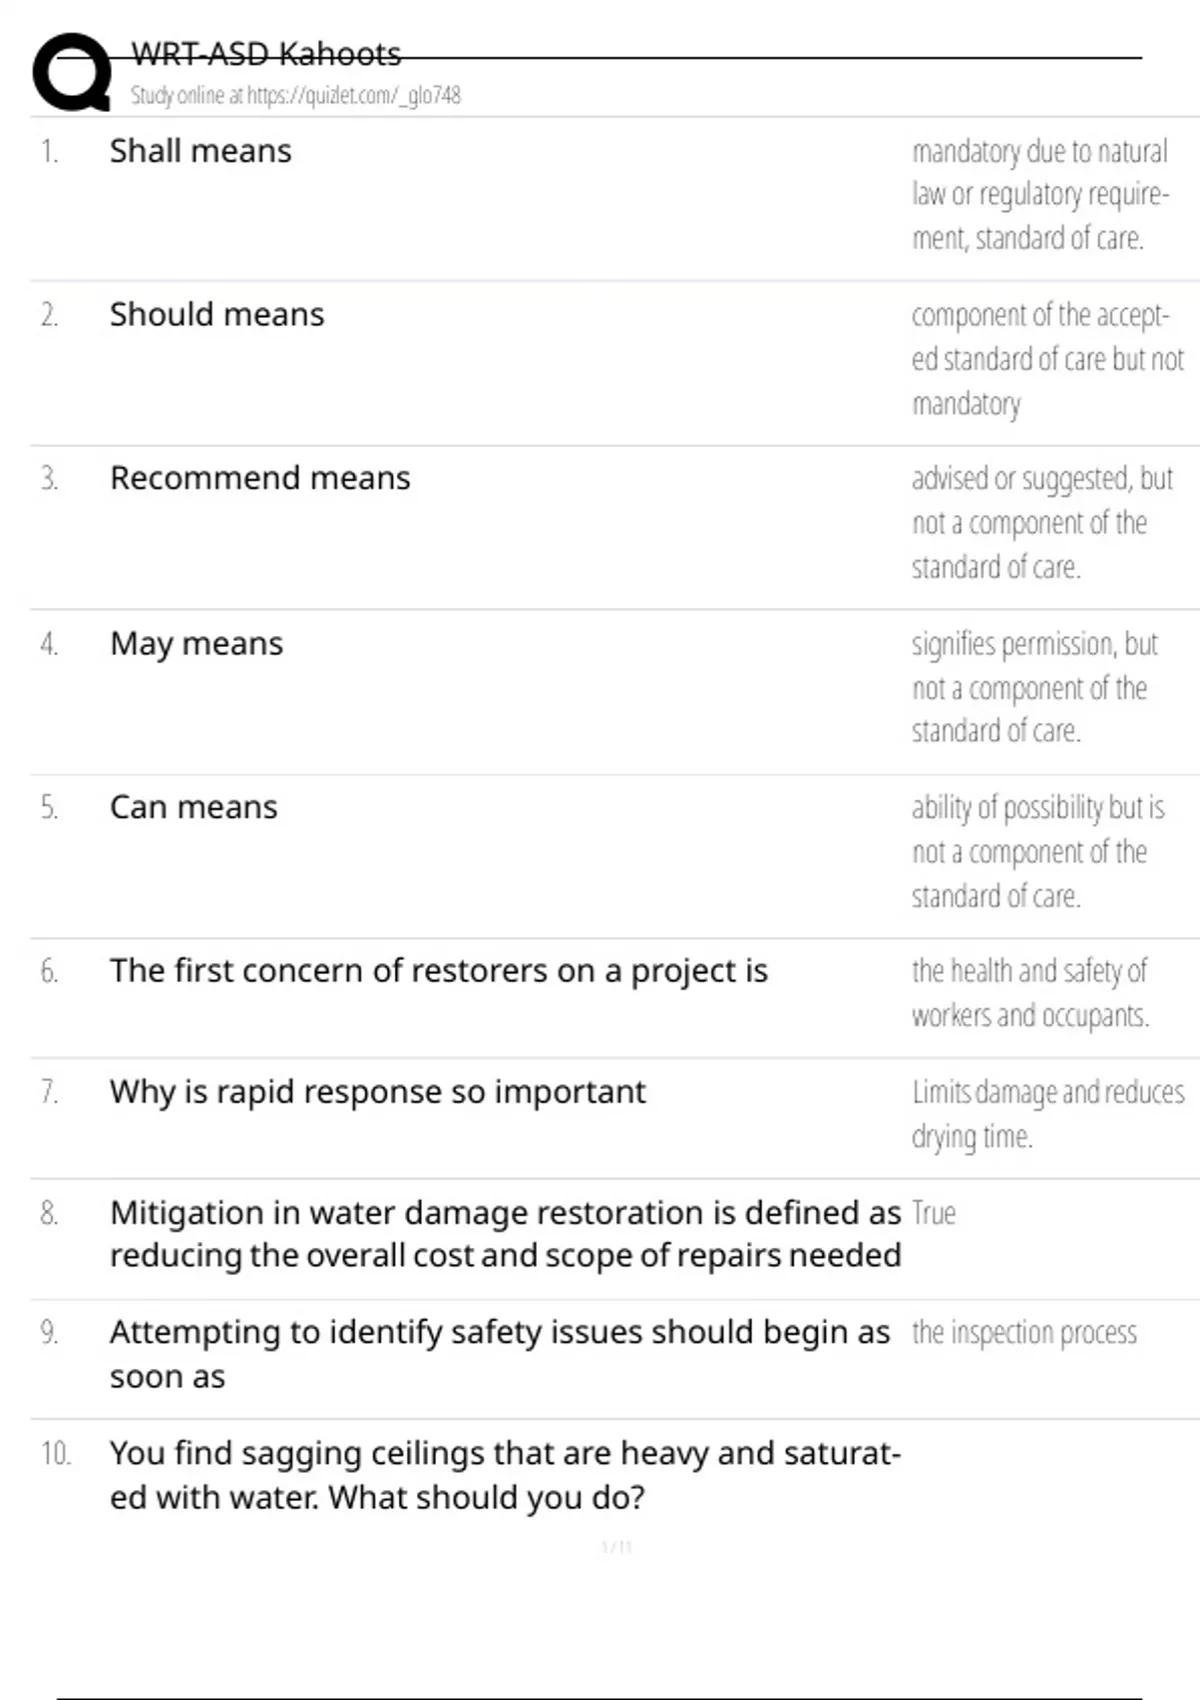
Task: Select the mitigation definition statement
Action: tap(505, 1233)
